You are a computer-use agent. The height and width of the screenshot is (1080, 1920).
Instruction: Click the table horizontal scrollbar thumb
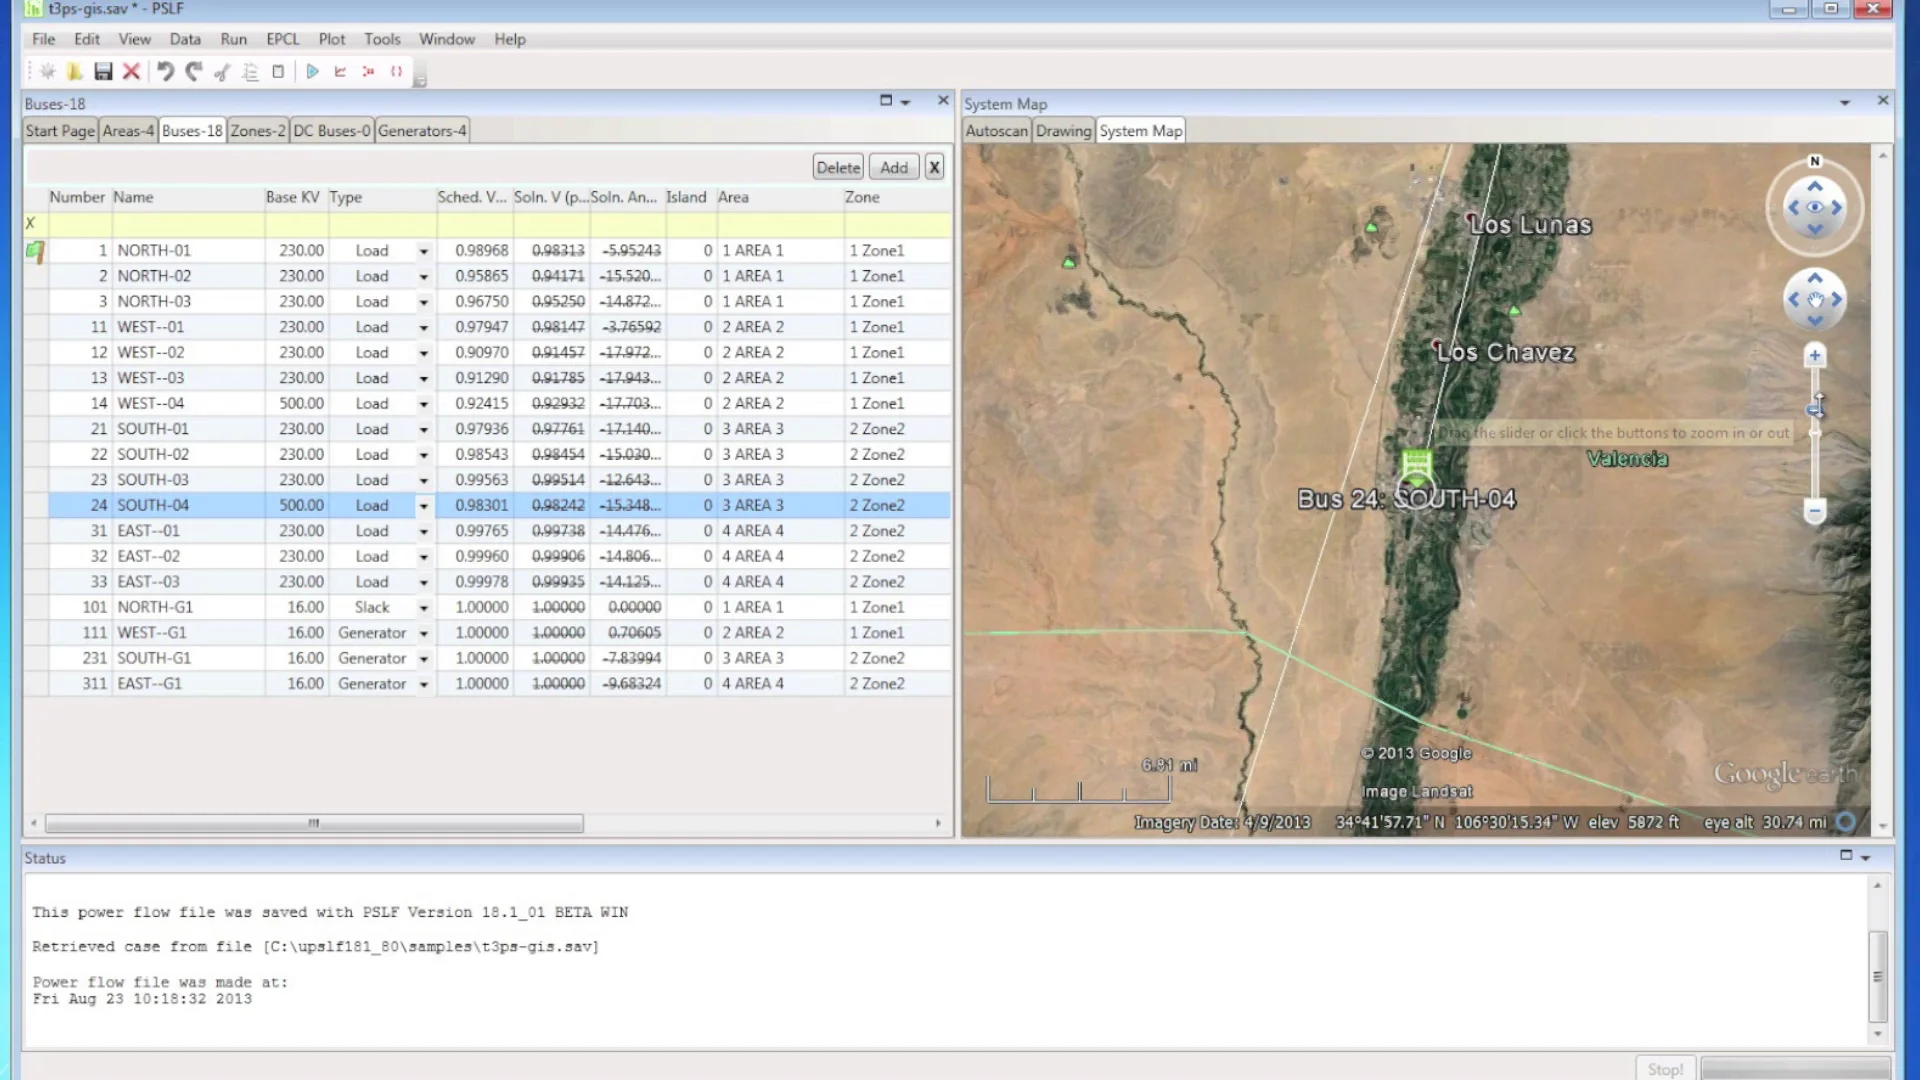[314, 823]
